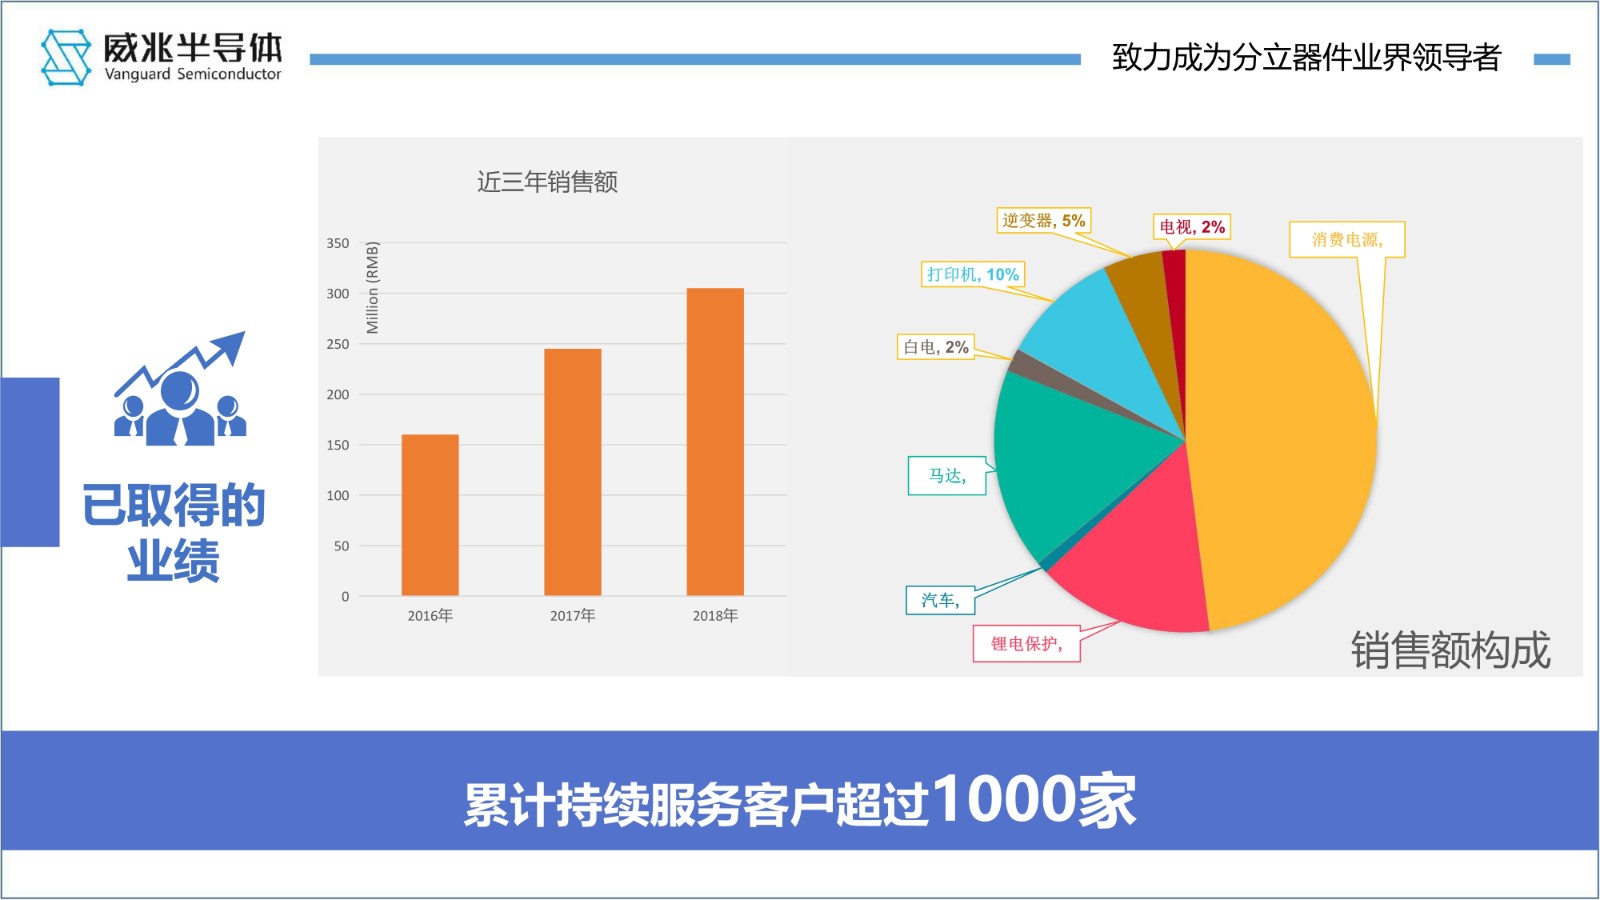
Task: Click the orange 2016年 sales bar
Action: (x=430, y=515)
